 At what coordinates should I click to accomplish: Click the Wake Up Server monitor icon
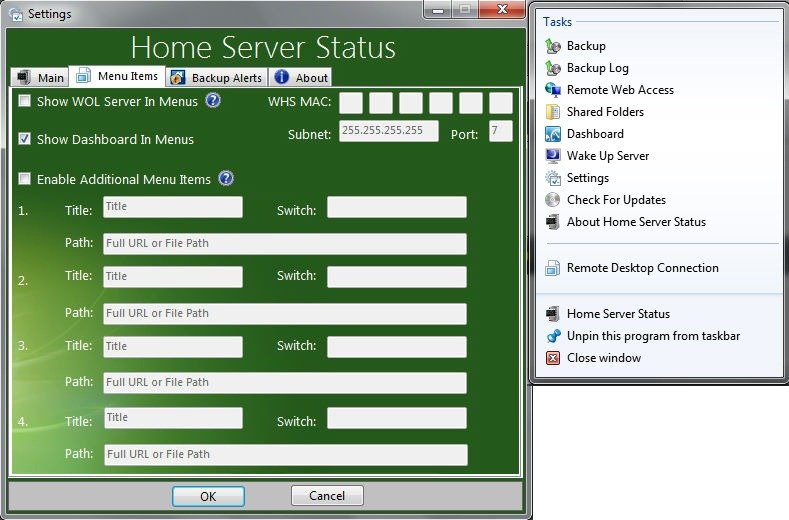(x=553, y=156)
